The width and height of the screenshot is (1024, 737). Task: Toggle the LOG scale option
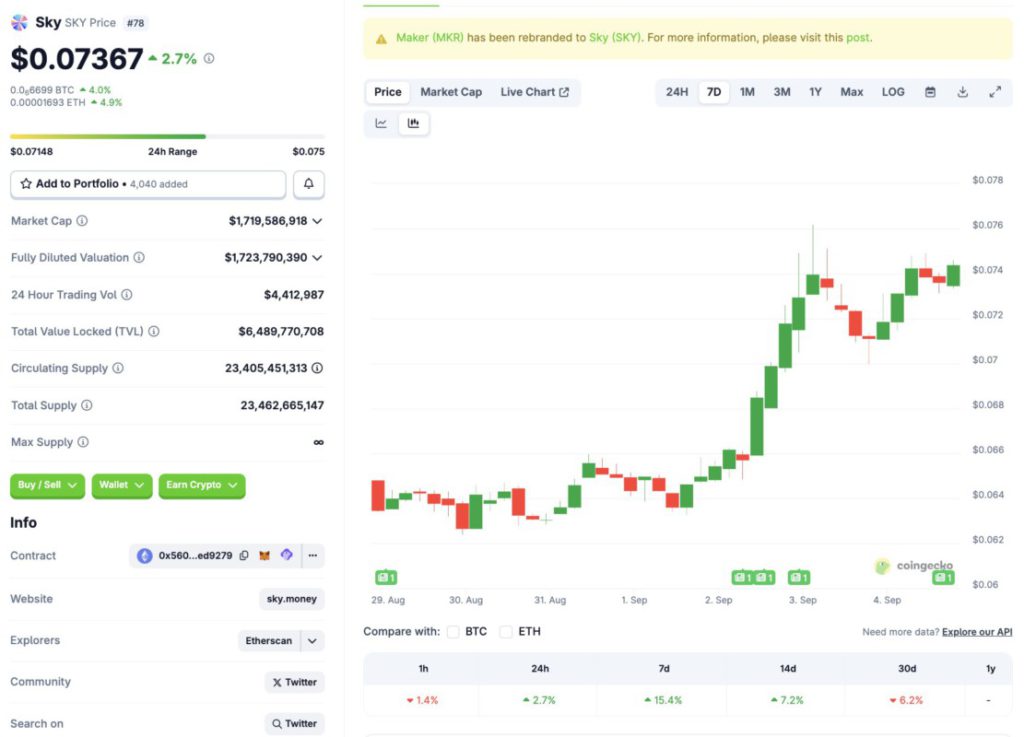(x=893, y=92)
